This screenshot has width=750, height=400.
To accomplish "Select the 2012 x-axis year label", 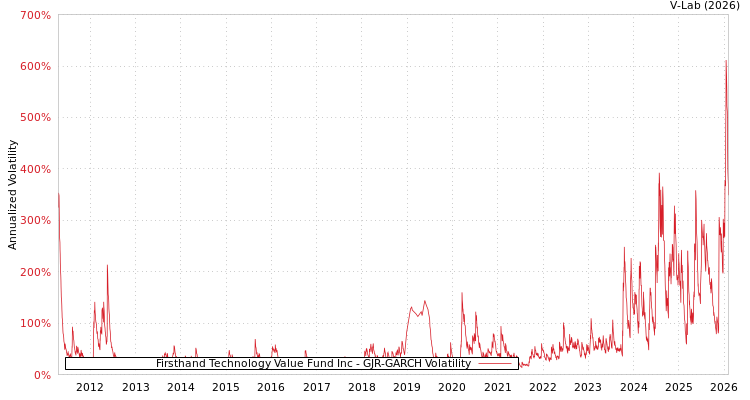I will click(x=90, y=387).
